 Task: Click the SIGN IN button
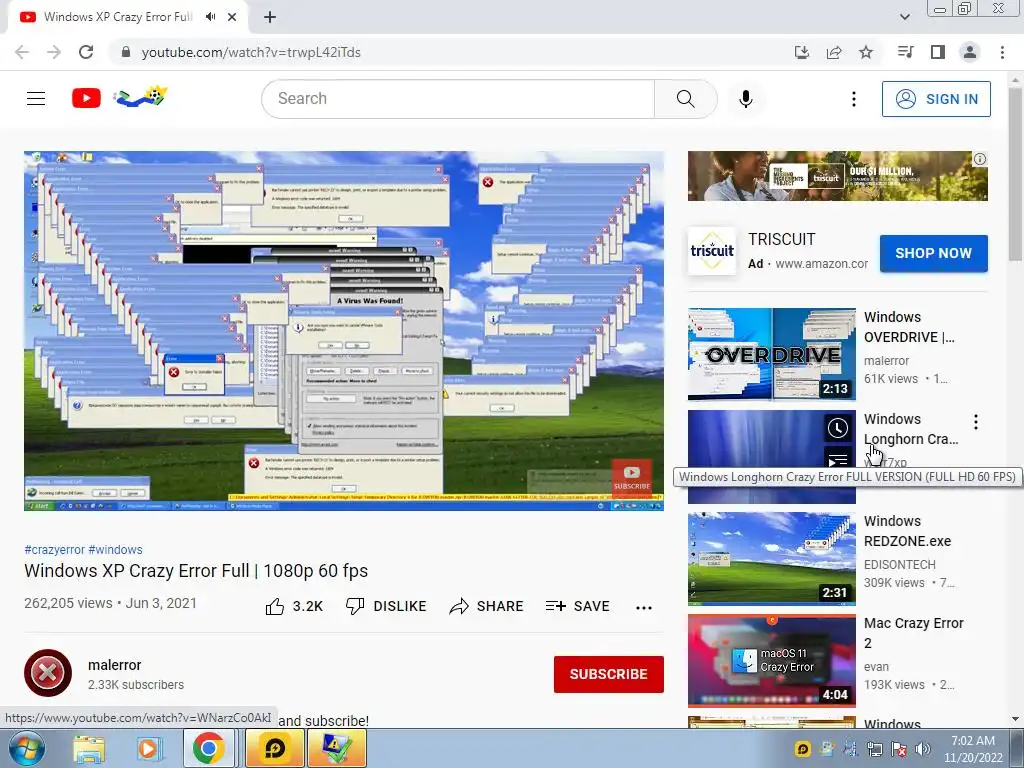[x=936, y=99]
